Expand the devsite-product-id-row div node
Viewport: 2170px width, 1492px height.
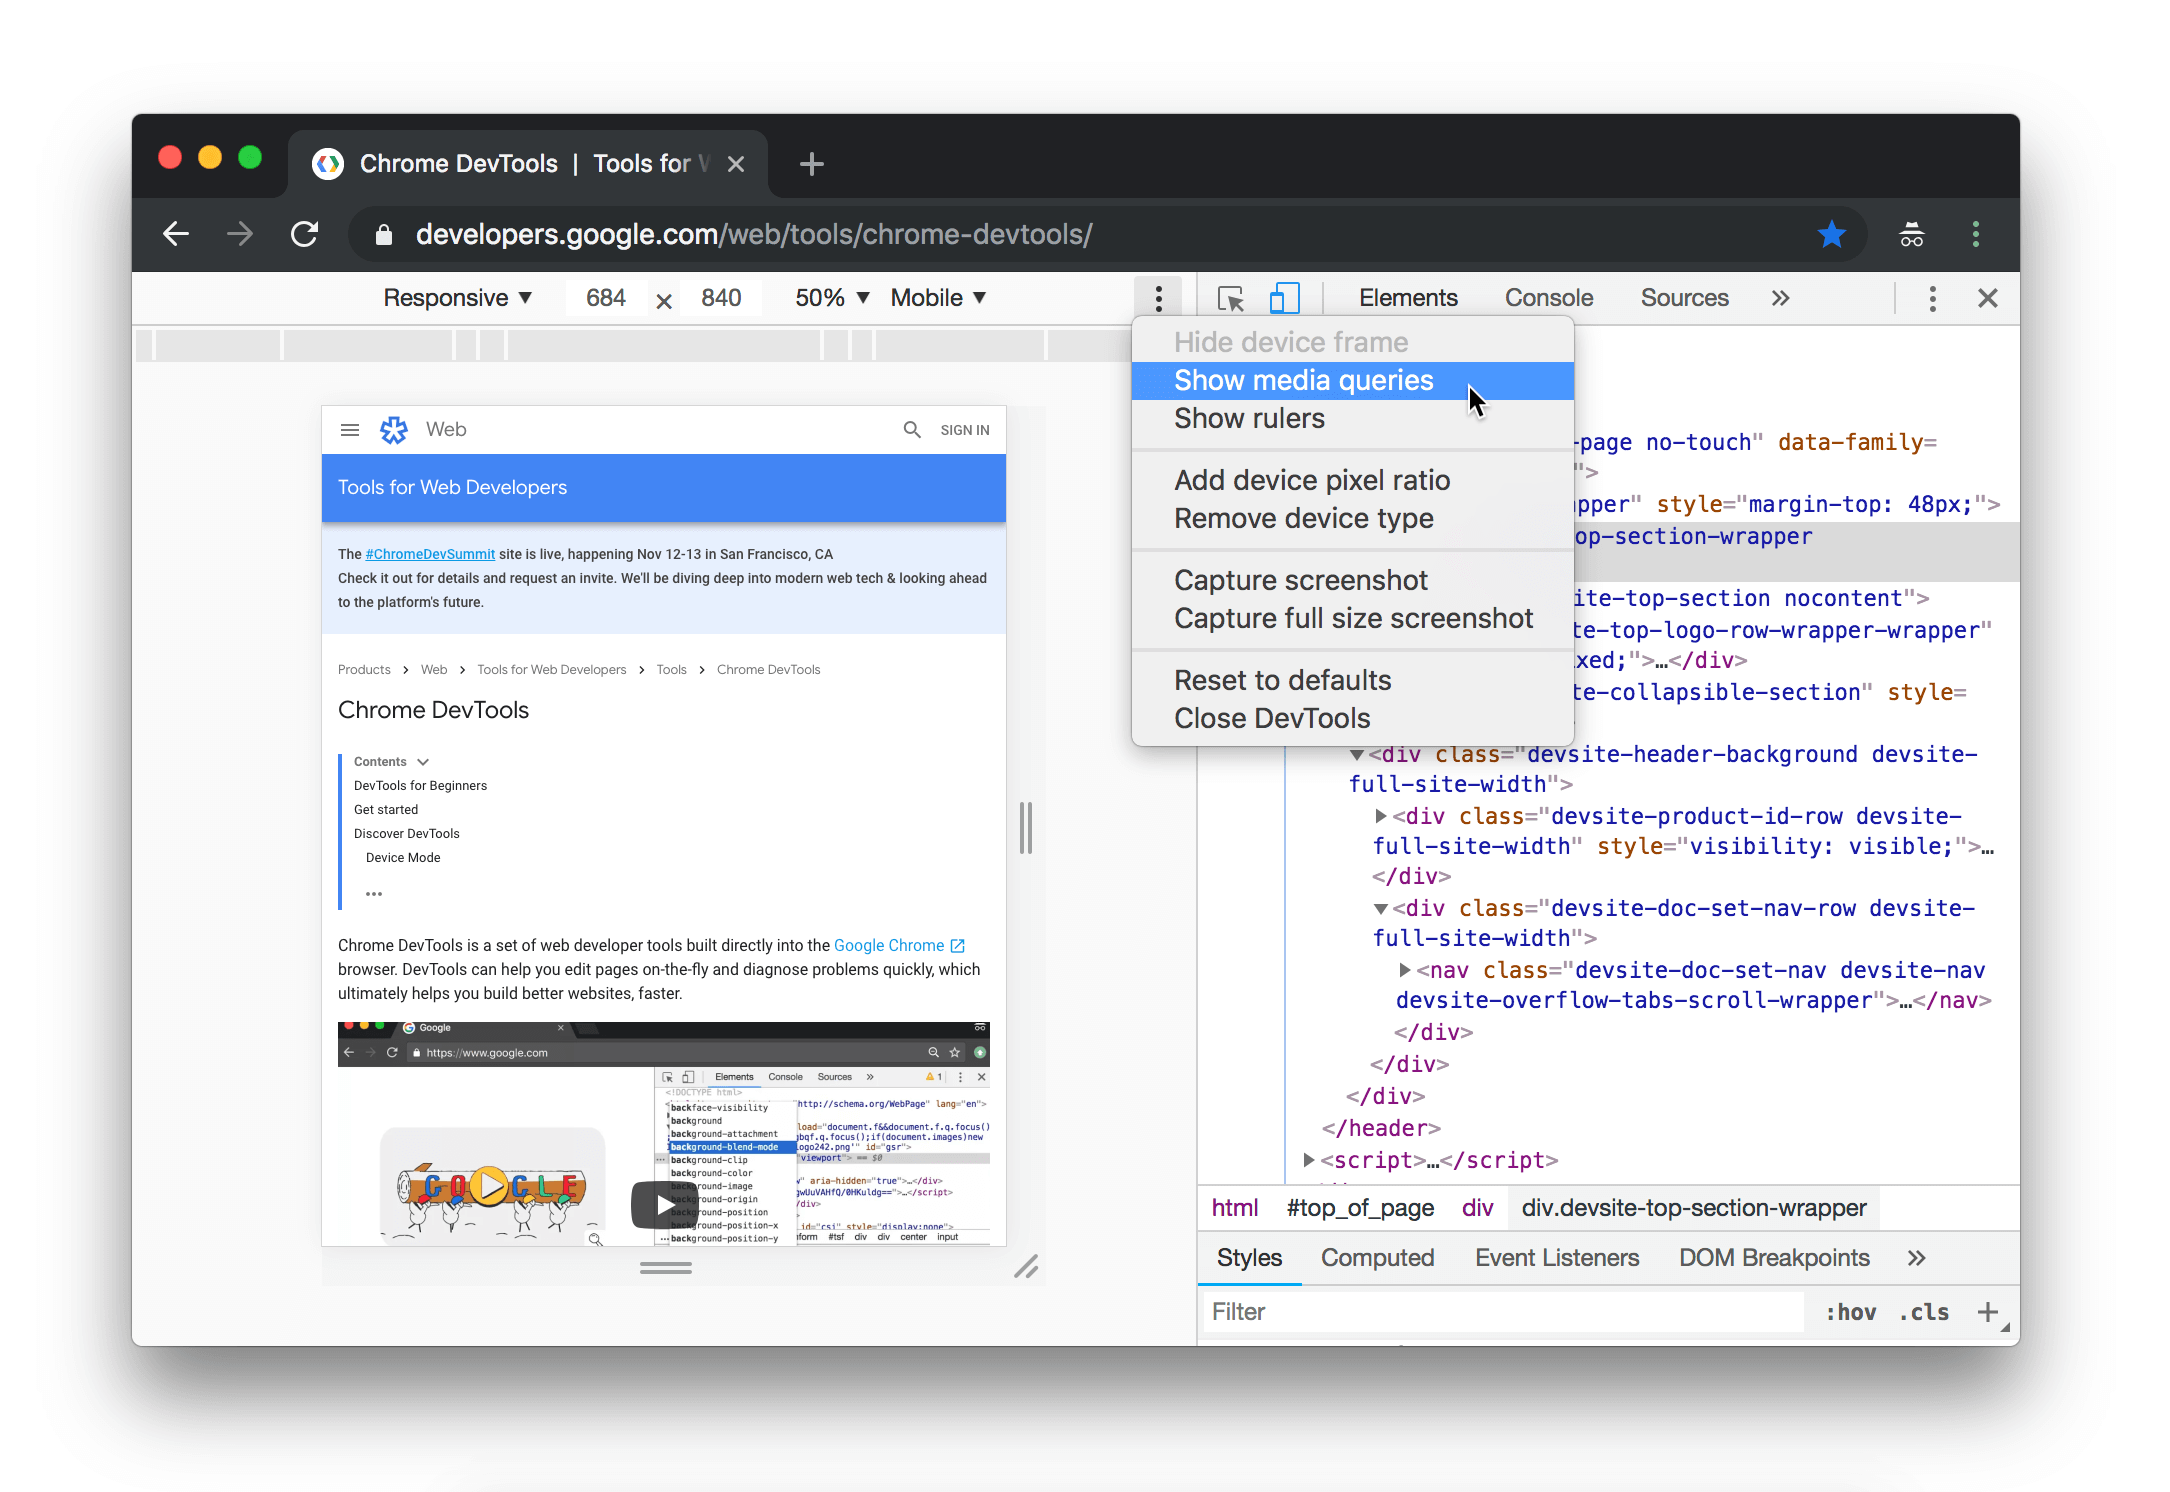(x=1381, y=816)
